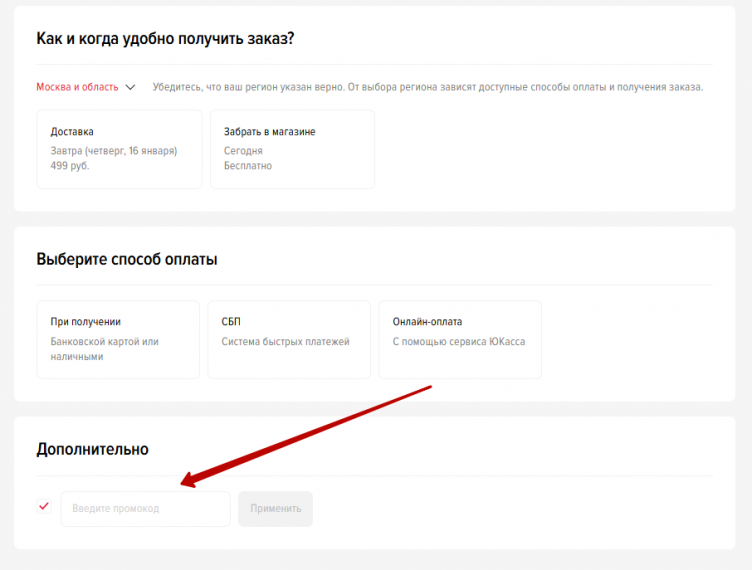
Task: Select Онлайн-оплата payment option title
Action: [427, 322]
